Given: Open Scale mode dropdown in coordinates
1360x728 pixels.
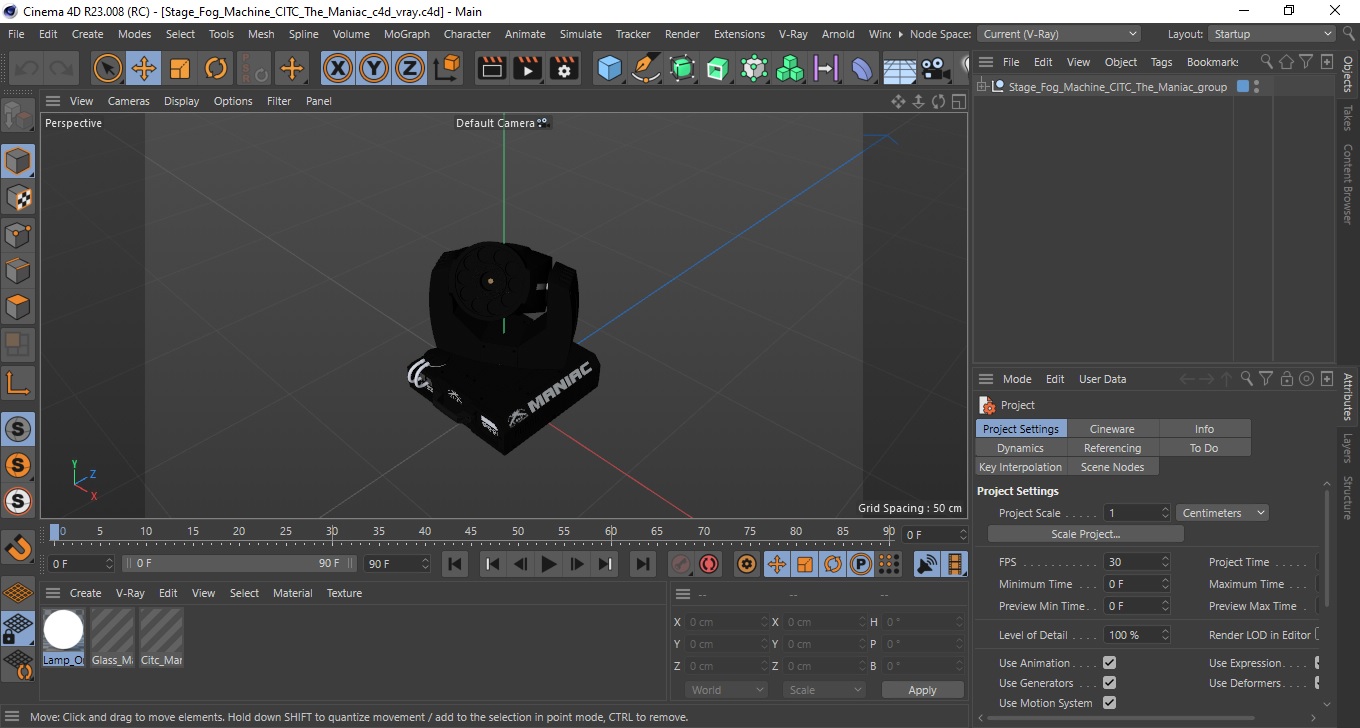Looking at the screenshot, I should point(824,690).
